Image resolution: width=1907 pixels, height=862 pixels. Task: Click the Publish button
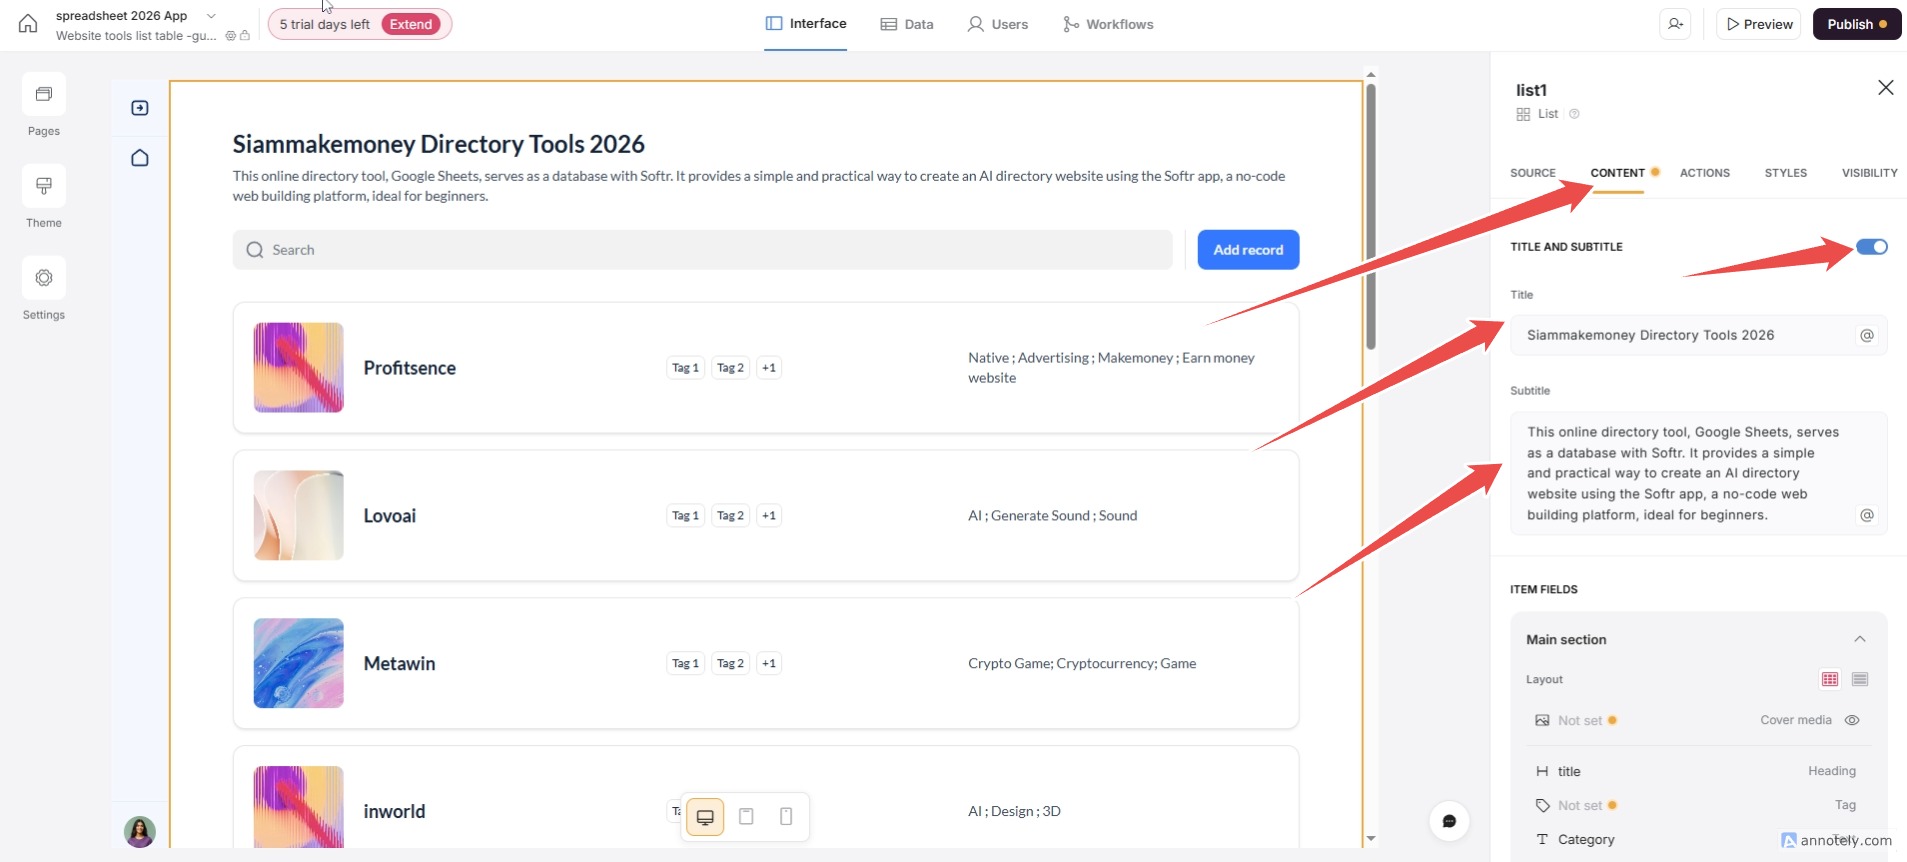pos(1856,24)
